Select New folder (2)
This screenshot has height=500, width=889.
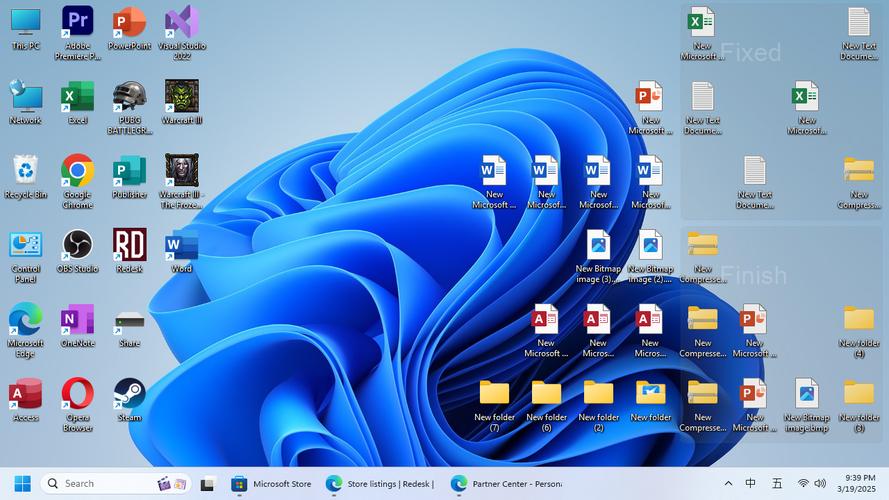click(x=599, y=405)
